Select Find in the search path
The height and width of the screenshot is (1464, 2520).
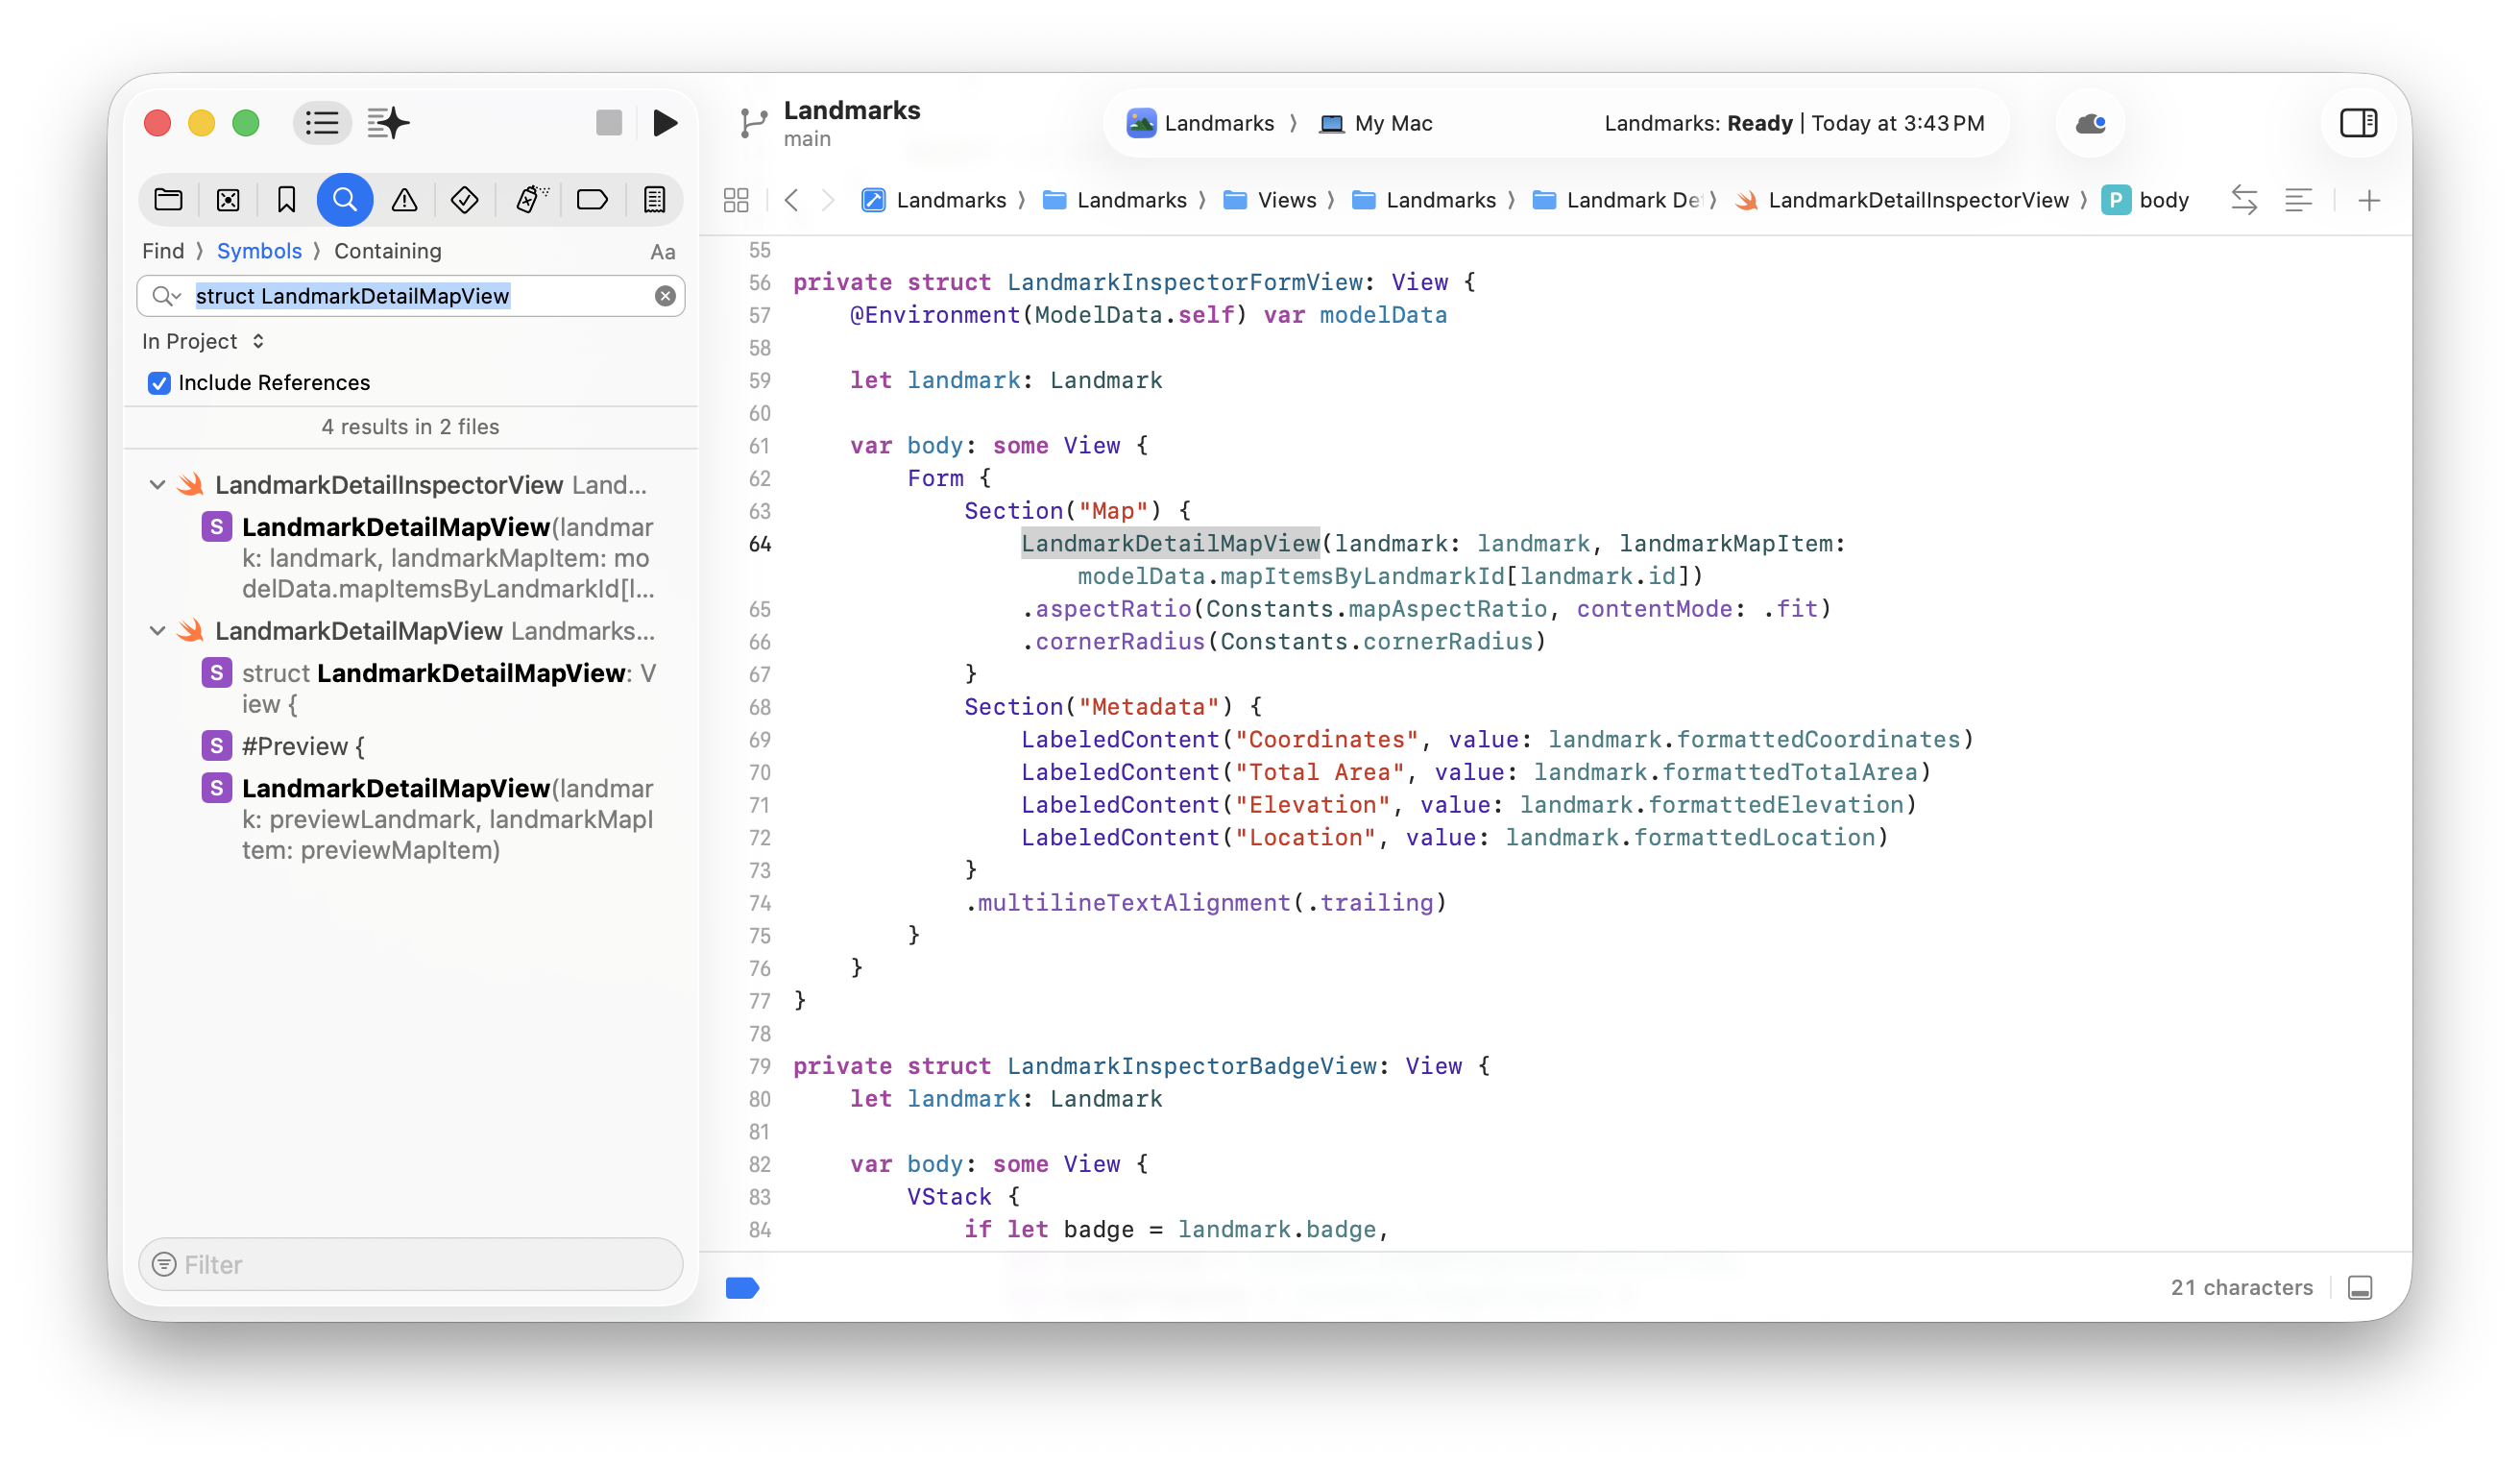coord(163,251)
